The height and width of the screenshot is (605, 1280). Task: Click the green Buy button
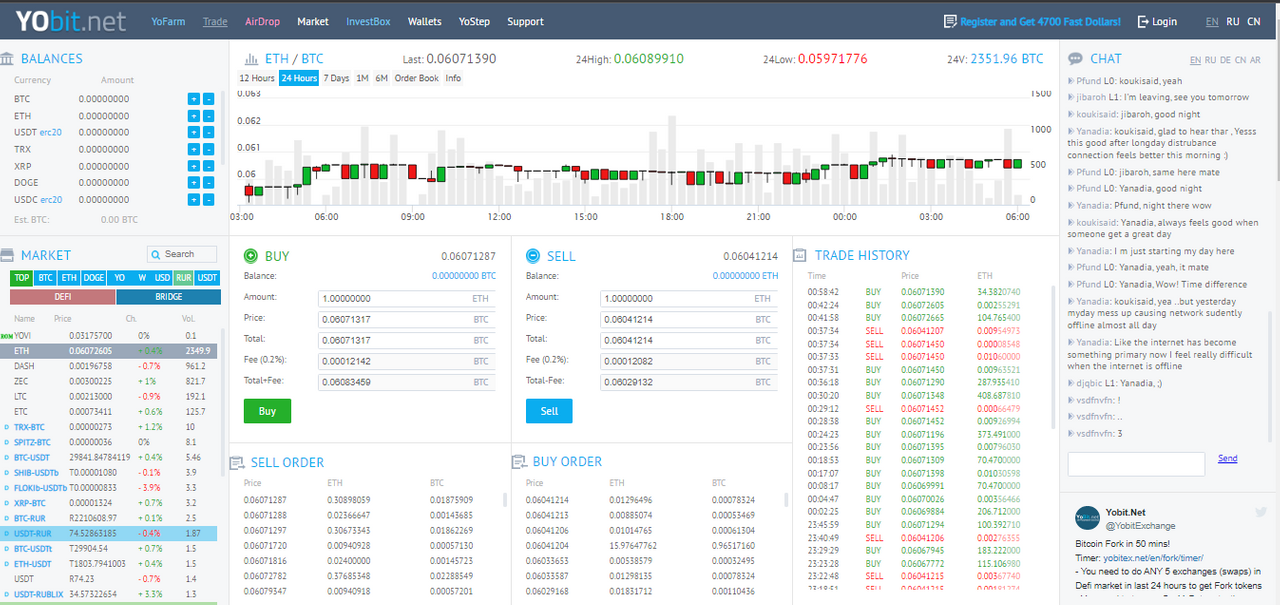pos(267,411)
